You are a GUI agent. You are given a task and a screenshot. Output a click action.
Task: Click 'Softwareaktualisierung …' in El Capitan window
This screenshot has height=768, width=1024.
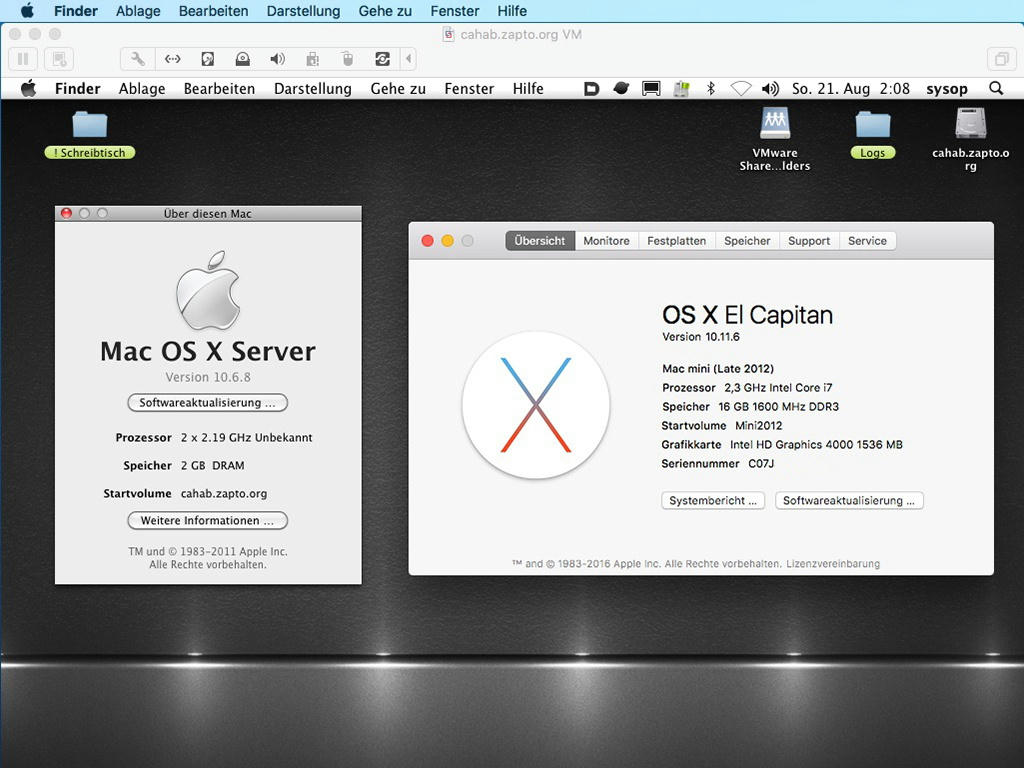coord(849,500)
